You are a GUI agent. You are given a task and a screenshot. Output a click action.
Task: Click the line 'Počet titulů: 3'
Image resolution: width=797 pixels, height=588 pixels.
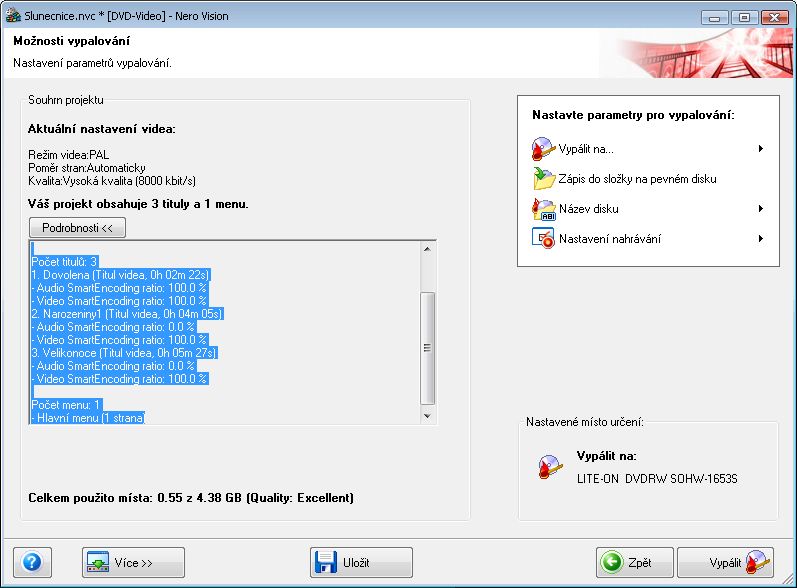pyautogui.click(x=64, y=262)
